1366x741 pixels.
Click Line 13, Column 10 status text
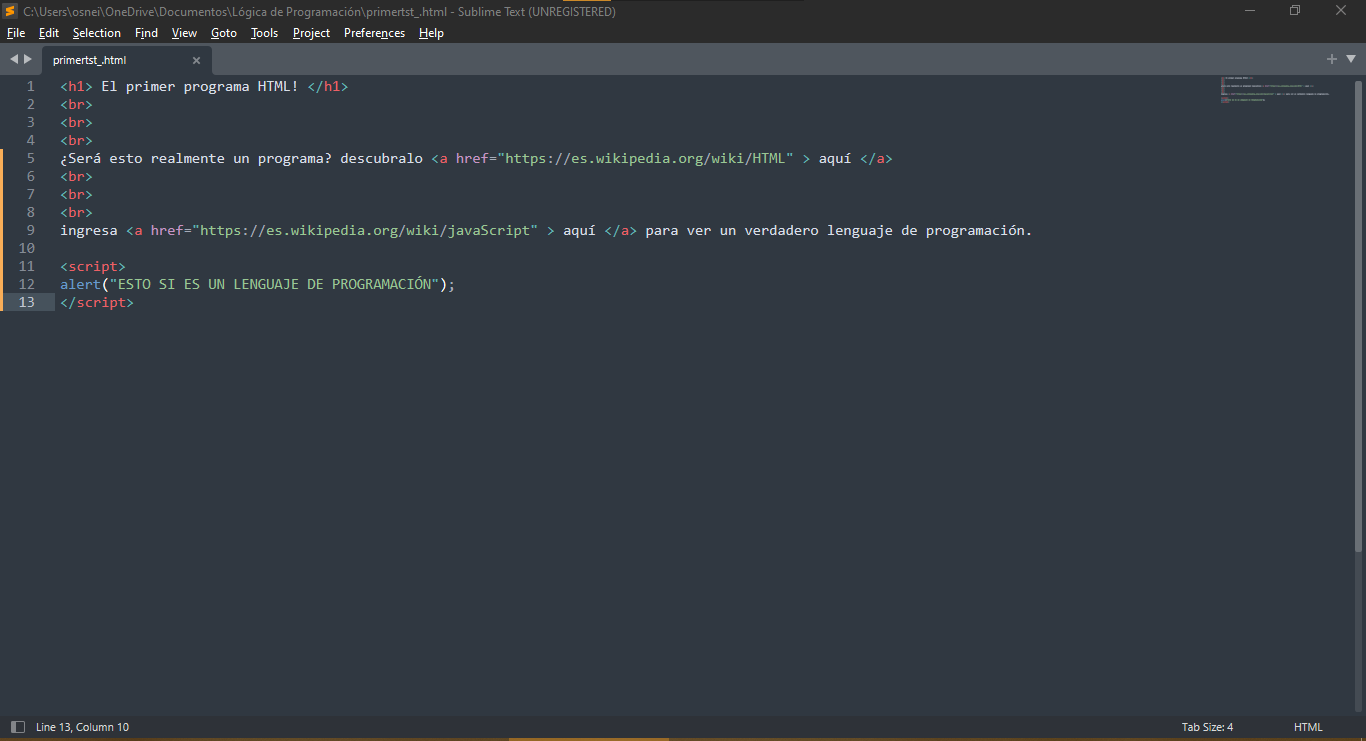pos(83,727)
